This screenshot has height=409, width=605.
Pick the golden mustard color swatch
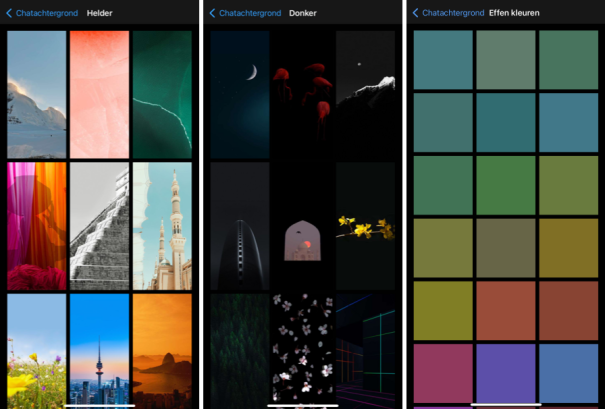coord(569,248)
